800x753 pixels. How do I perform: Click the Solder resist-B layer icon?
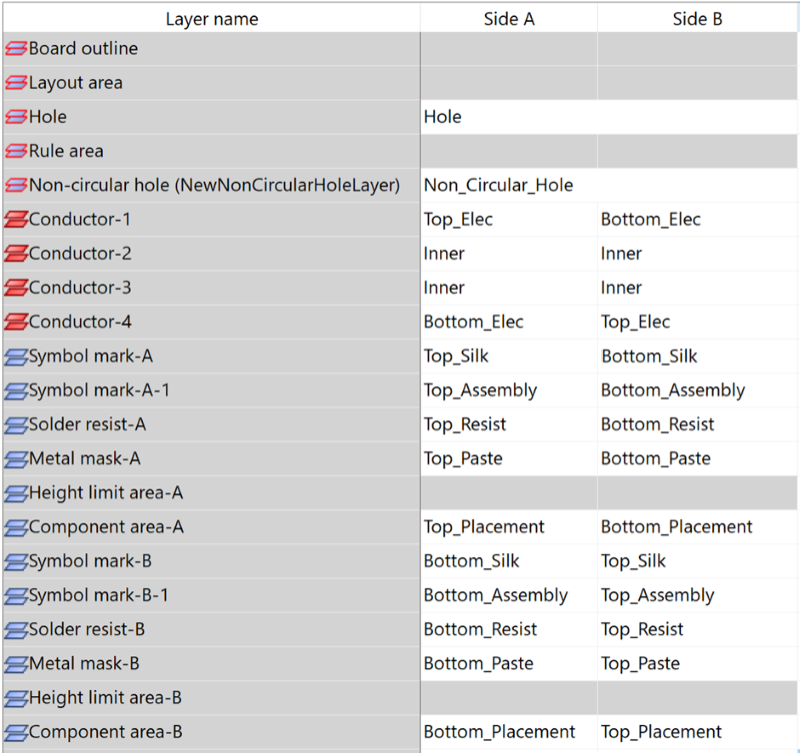coord(16,630)
